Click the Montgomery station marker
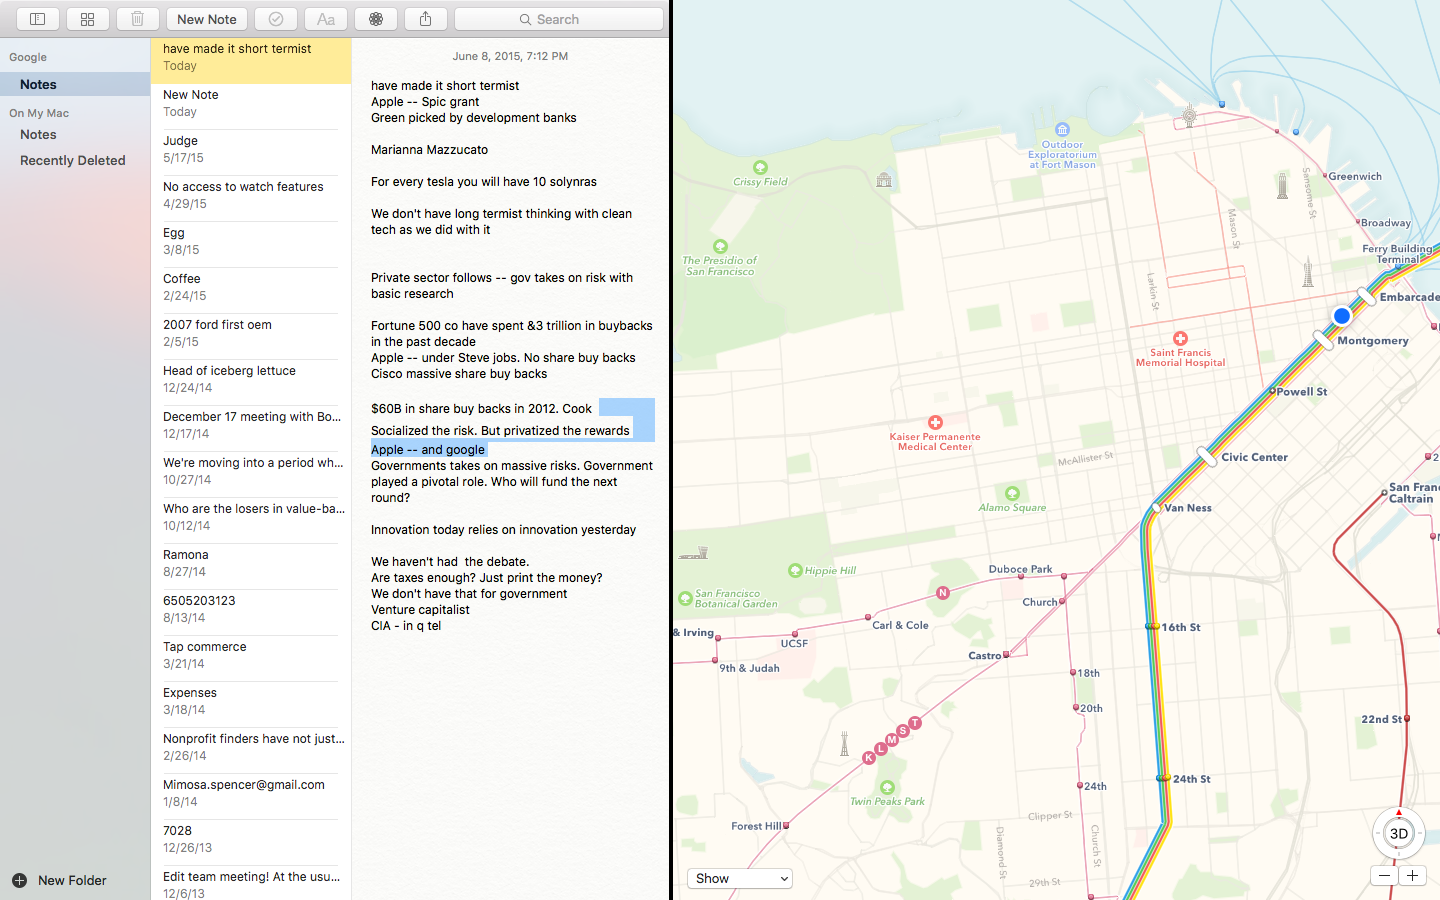1440x900 pixels. [1323, 341]
